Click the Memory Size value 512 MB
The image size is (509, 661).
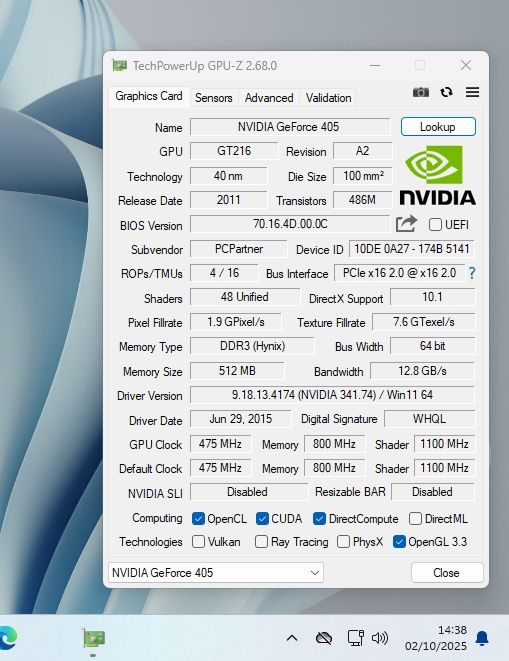(x=237, y=371)
